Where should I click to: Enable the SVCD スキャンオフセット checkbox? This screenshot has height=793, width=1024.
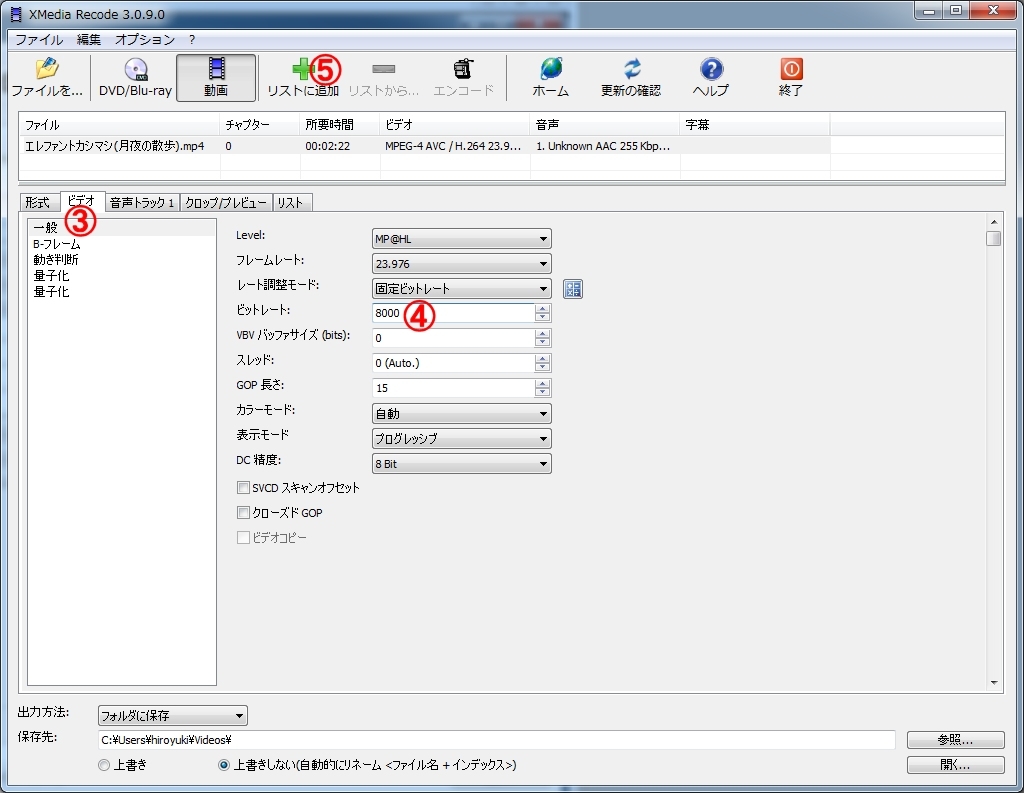point(243,488)
